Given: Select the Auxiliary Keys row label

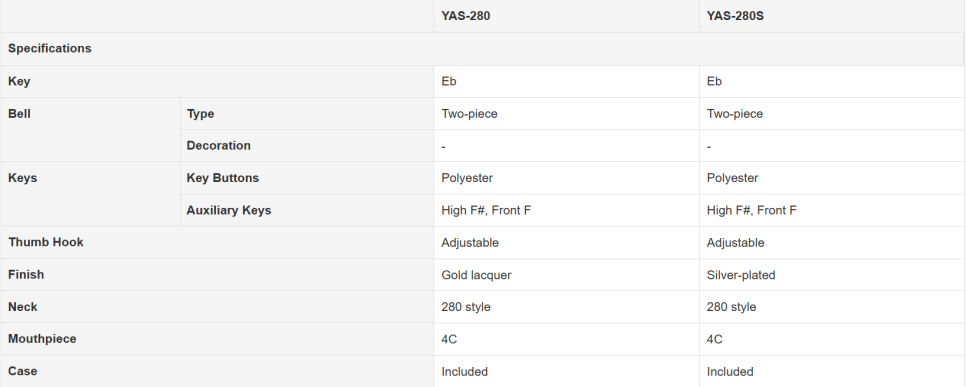Looking at the screenshot, I should tap(229, 210).
